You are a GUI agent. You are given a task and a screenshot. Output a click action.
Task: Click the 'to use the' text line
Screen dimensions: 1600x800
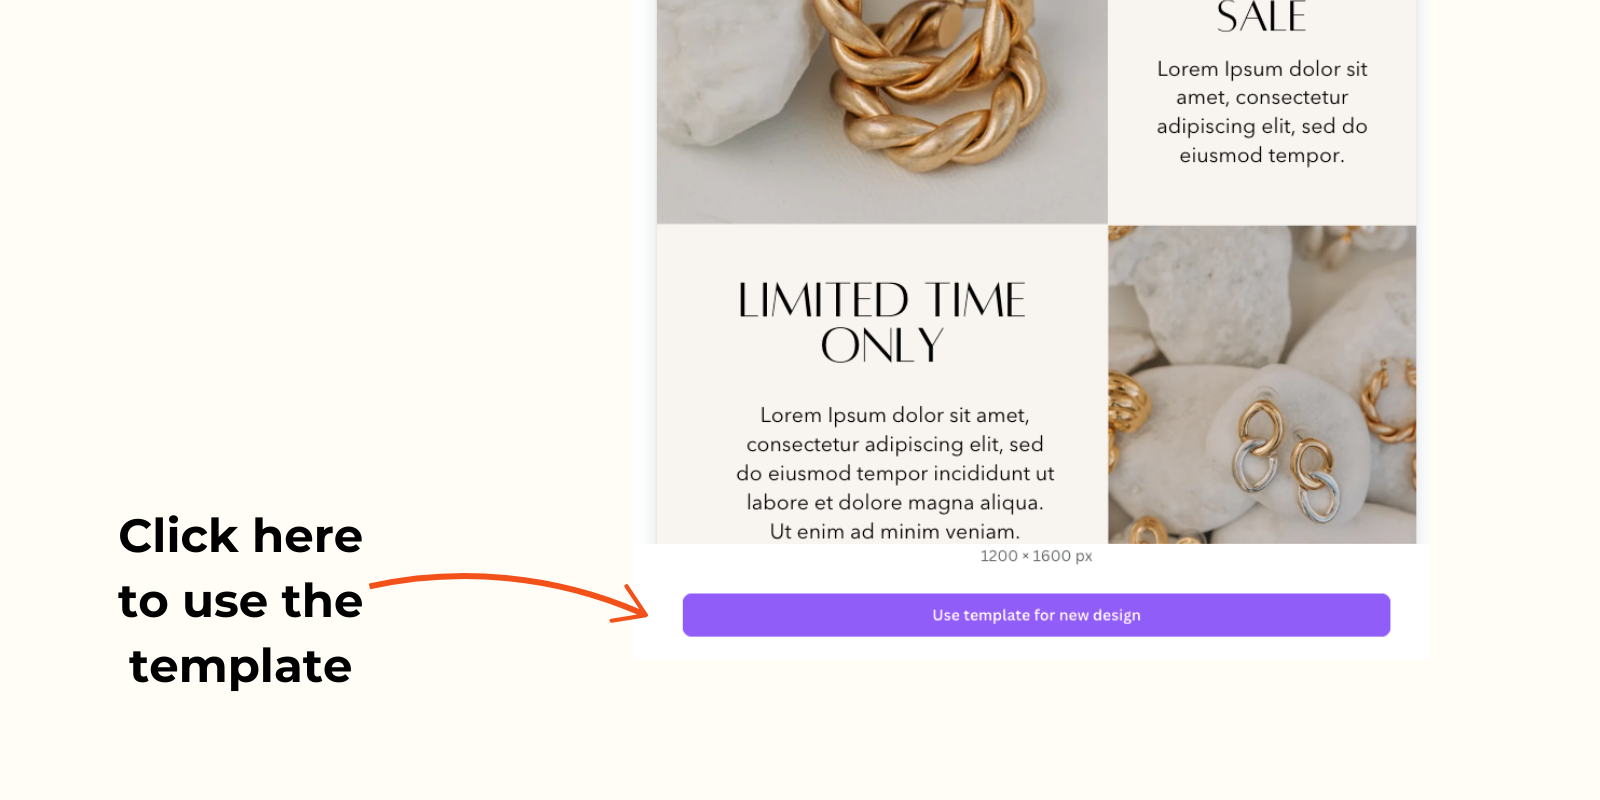pos(241,601)
